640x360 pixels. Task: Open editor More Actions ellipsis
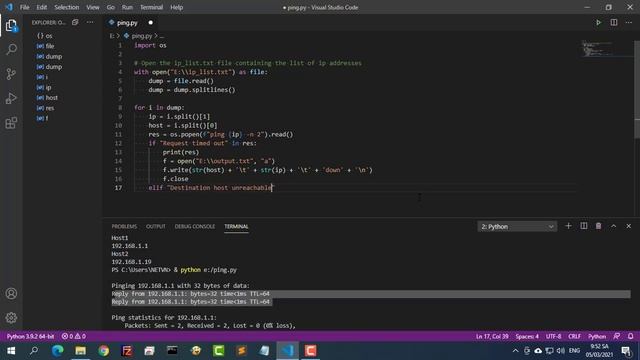[x=629, y=22]
